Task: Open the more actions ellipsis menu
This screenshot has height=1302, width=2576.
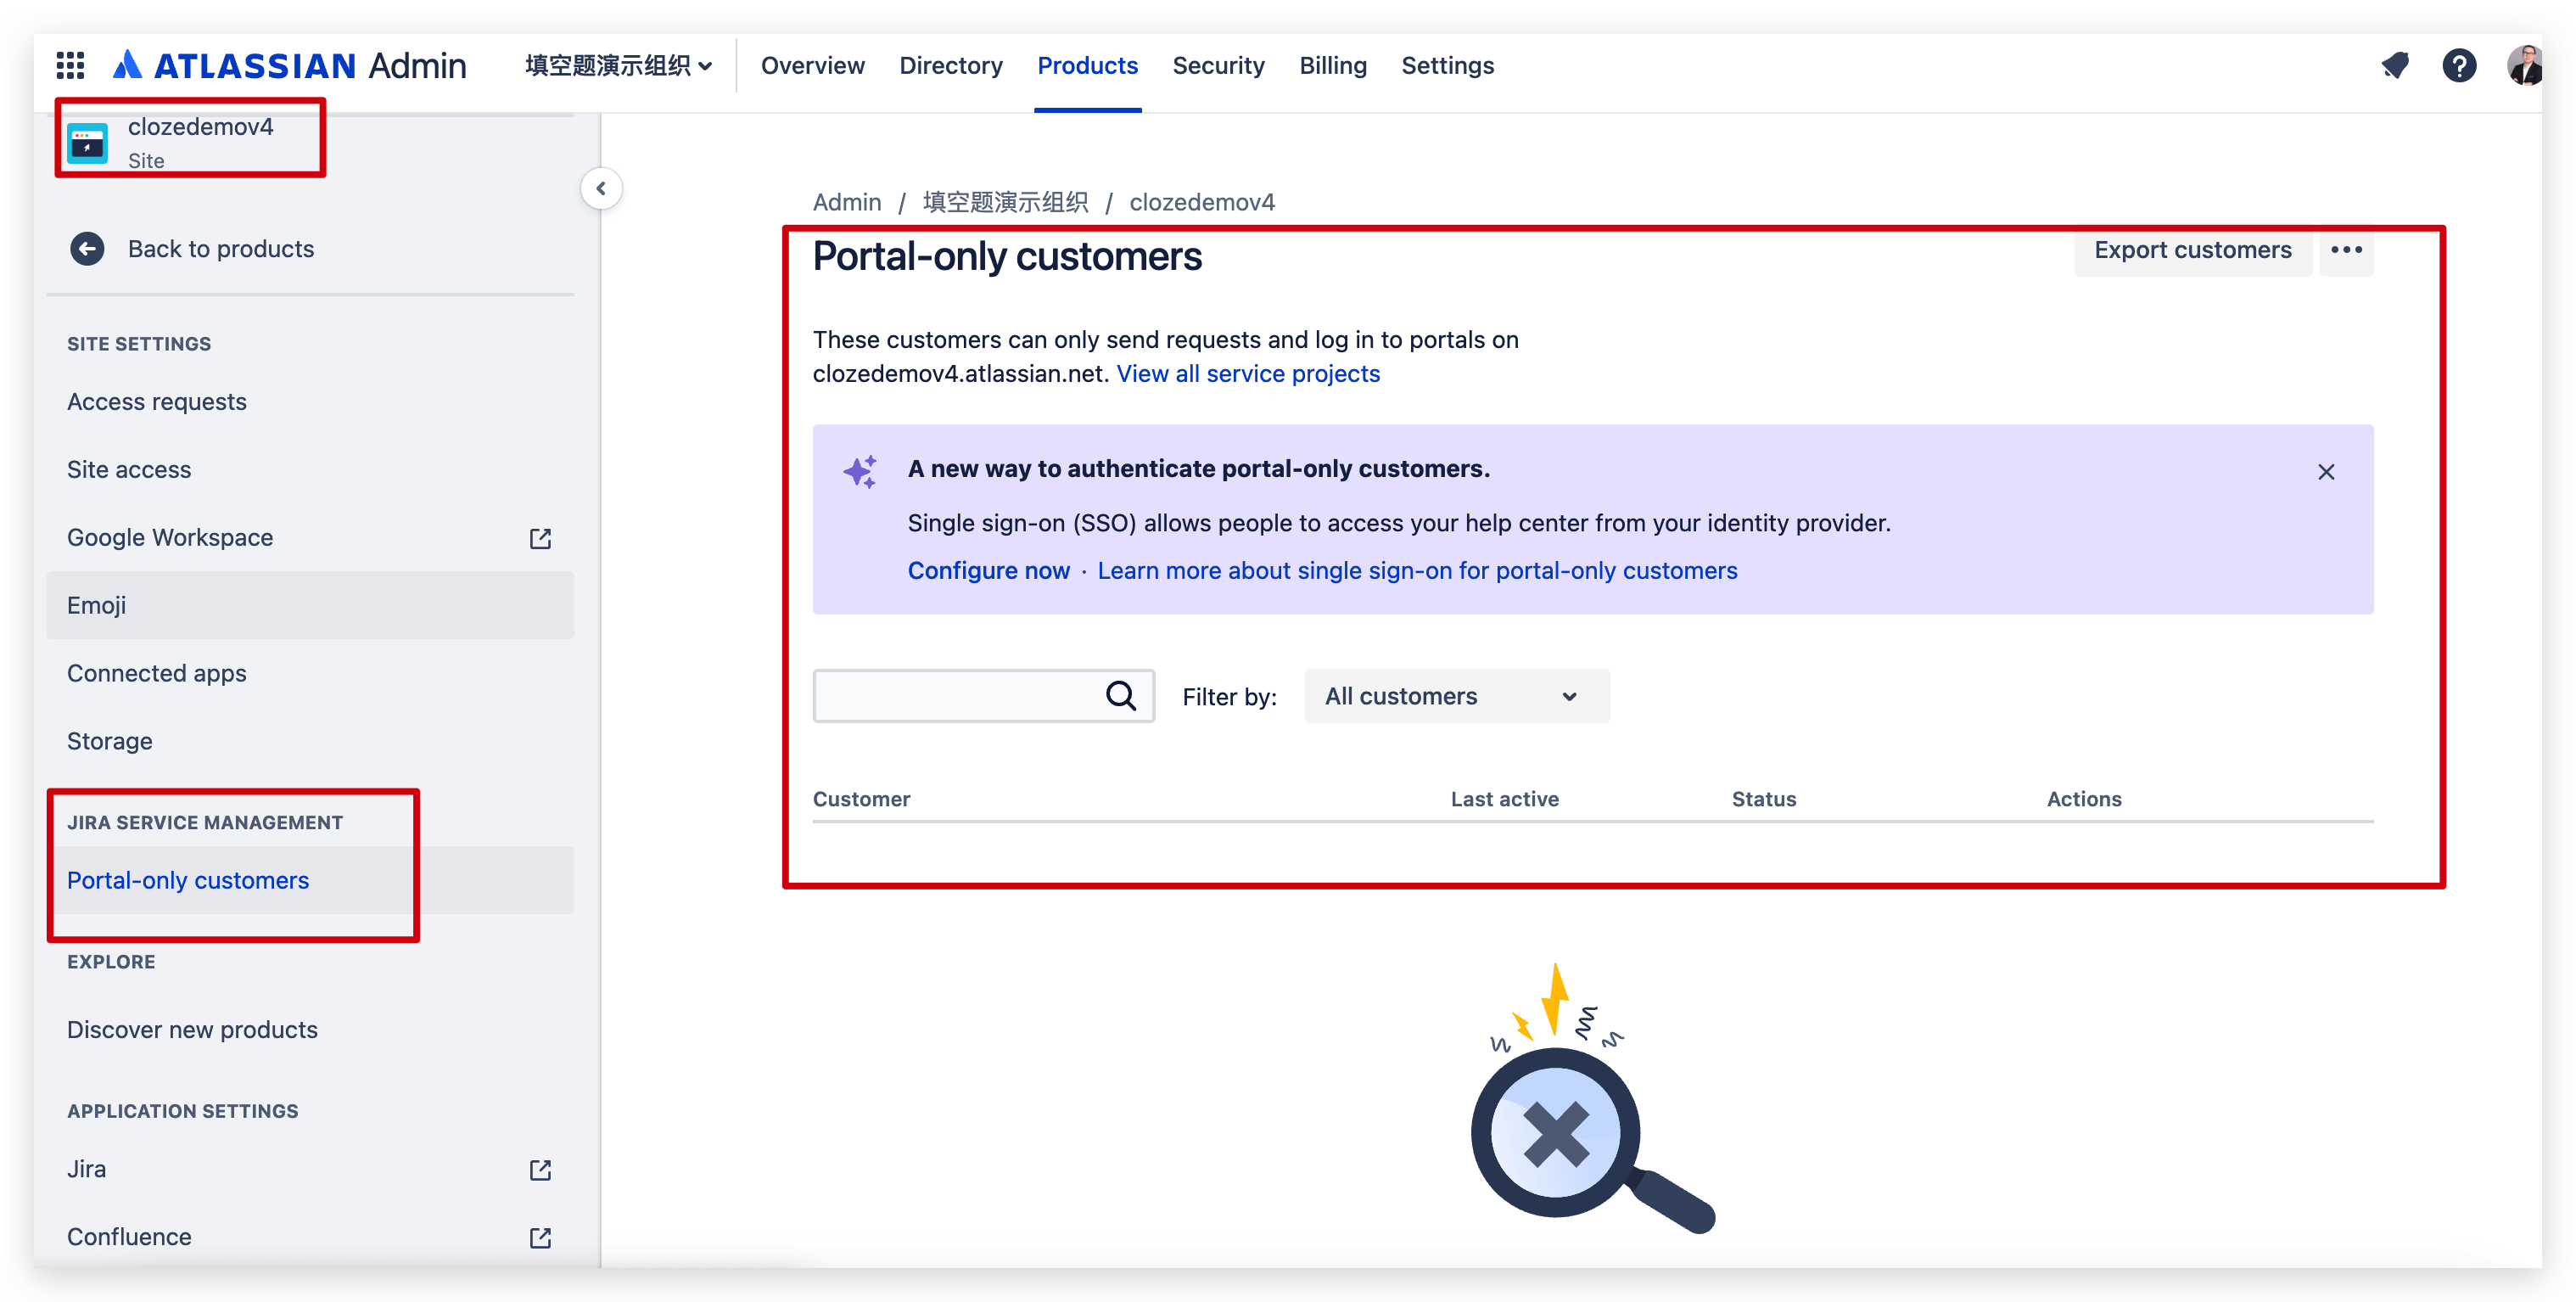Action: pos(2347,250)
